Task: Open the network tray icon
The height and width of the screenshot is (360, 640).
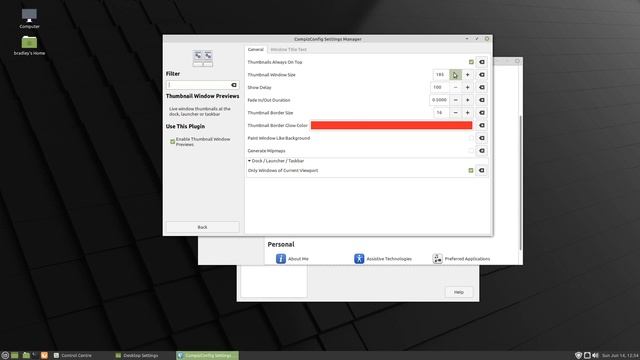Action: [587, 356]
